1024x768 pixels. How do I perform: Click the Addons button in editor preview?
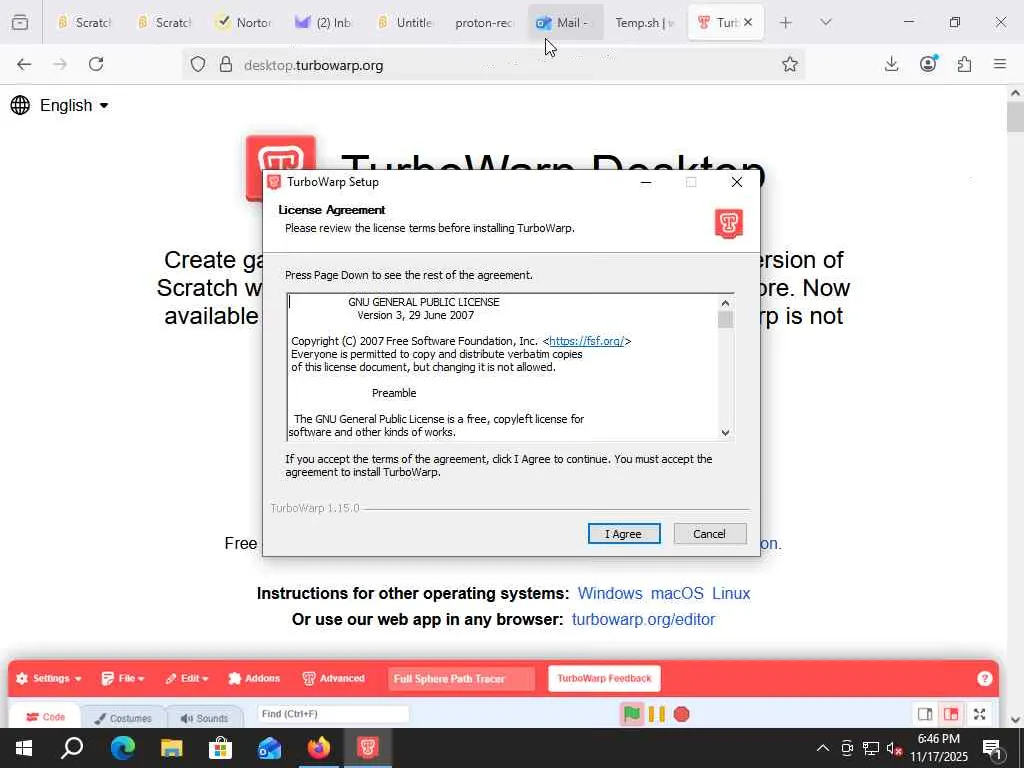pos(254,679)
